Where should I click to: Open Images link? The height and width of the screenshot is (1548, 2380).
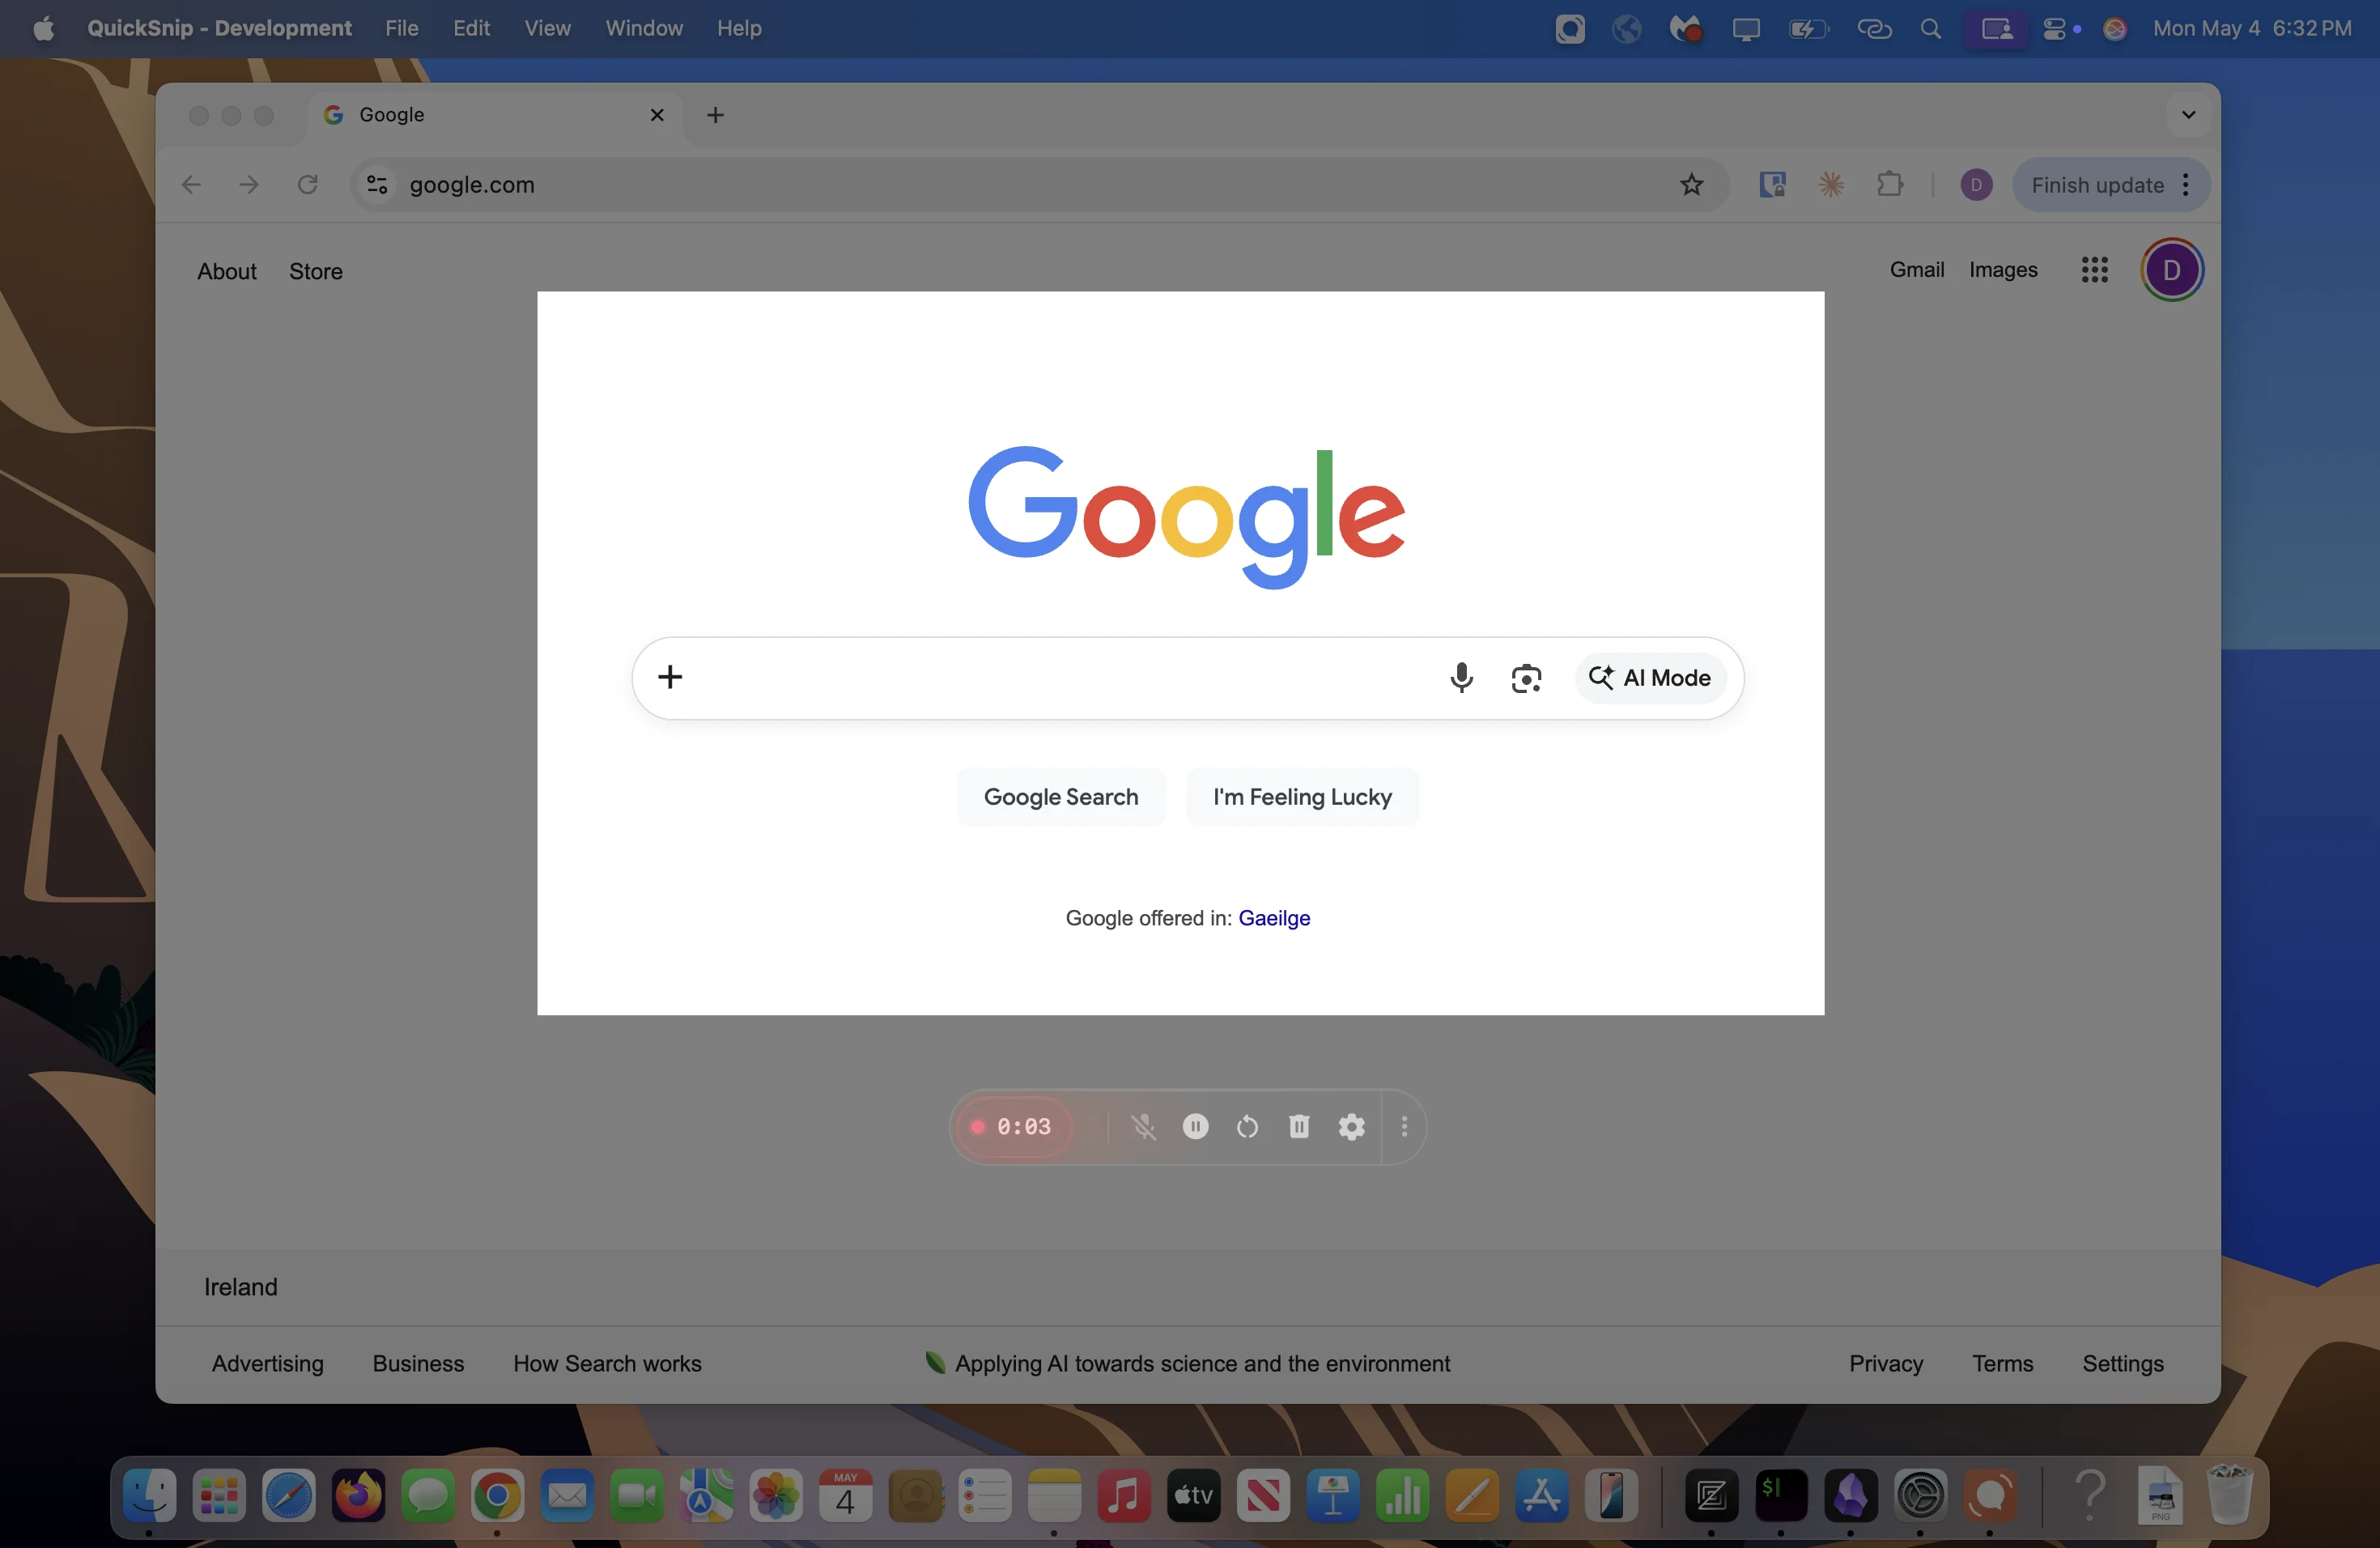tap(2003, 270)
